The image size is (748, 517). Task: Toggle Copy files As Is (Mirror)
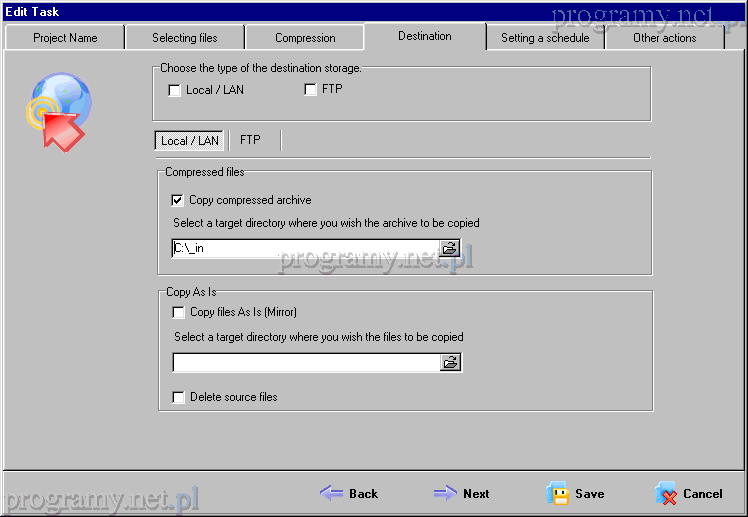[179, 313]
